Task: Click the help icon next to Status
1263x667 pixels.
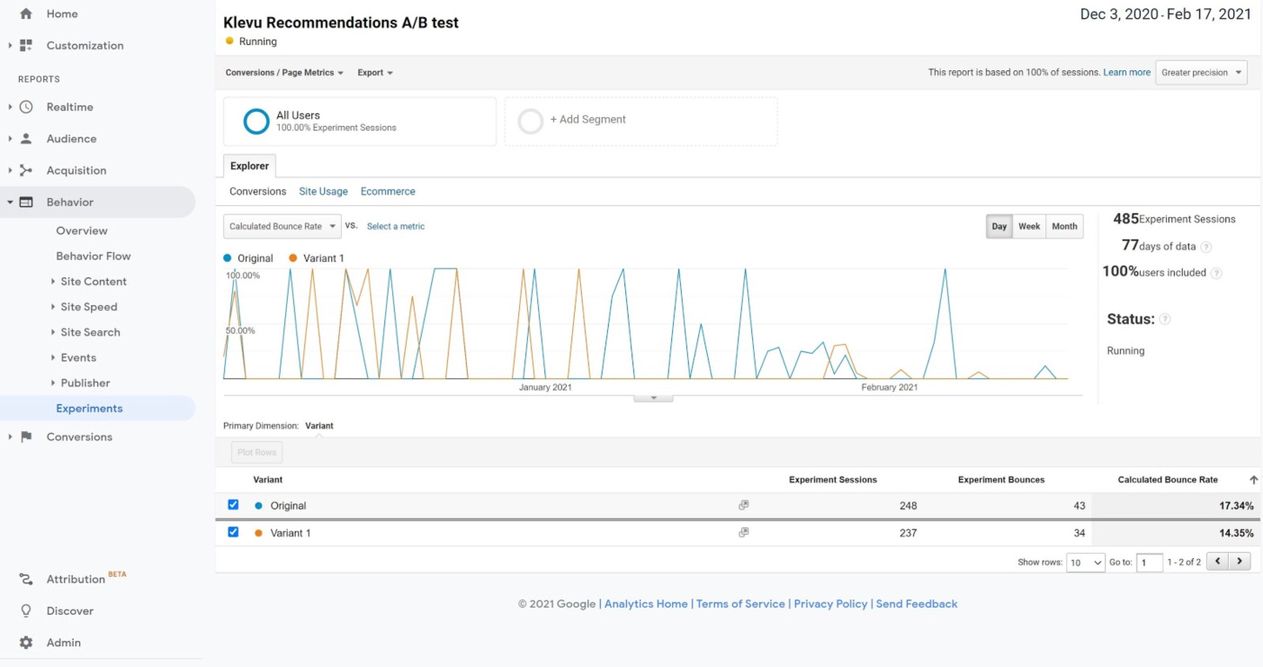Action: (1165, 320)
